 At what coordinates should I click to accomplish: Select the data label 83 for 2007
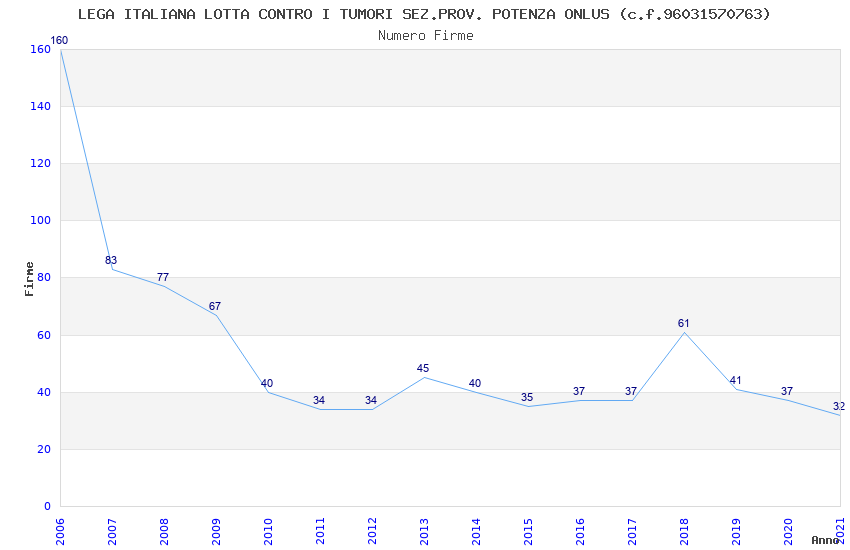(111, 260)
